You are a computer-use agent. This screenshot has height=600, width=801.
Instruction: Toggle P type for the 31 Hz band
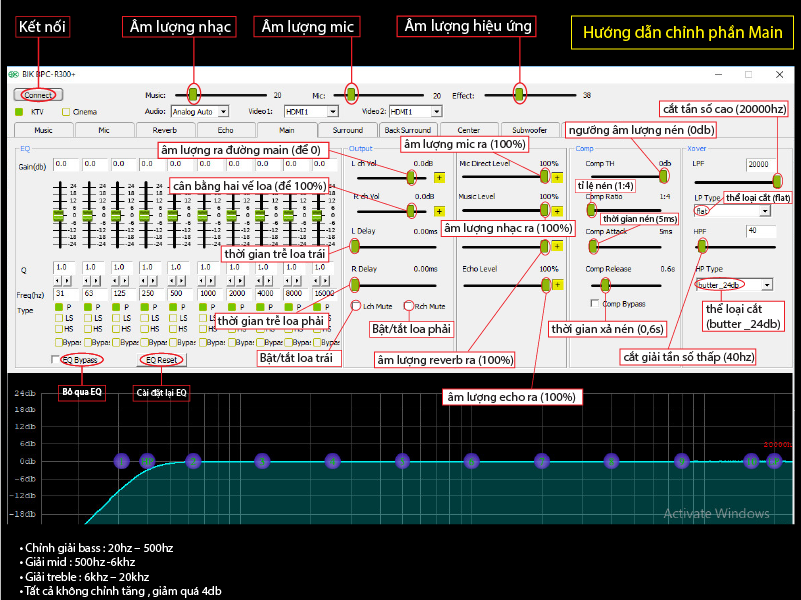tap(59, 307)
